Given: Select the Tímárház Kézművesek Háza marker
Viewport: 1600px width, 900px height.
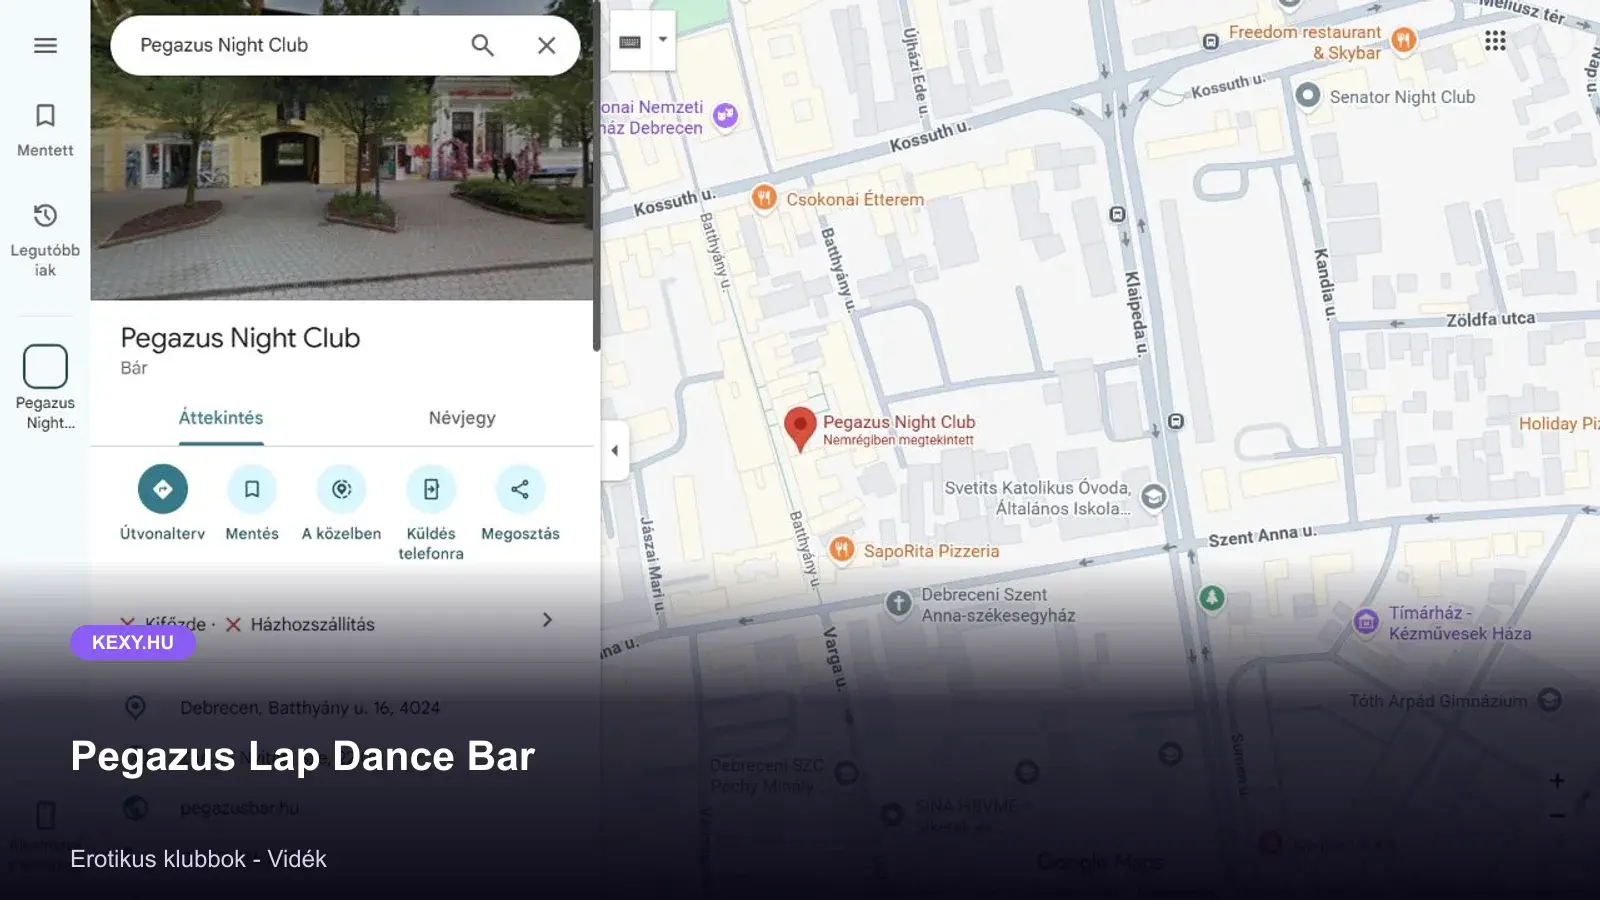Looking at the screenshot, I should (x=1366, y=622).
